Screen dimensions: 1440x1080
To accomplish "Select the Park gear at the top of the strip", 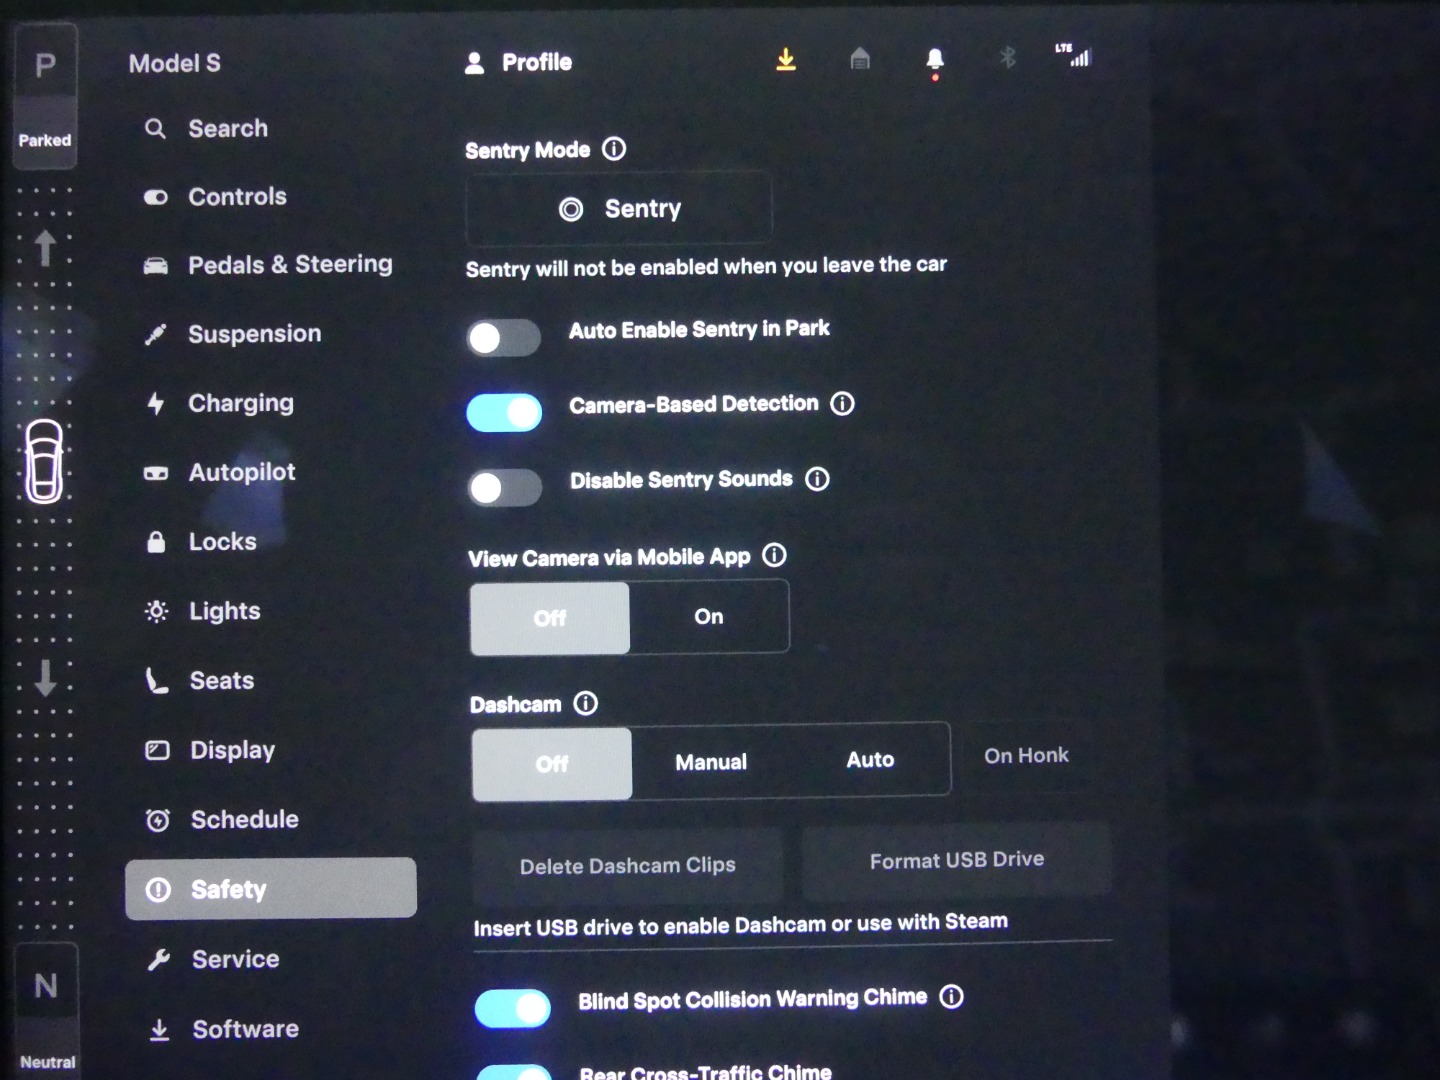I will click(45, 67).
